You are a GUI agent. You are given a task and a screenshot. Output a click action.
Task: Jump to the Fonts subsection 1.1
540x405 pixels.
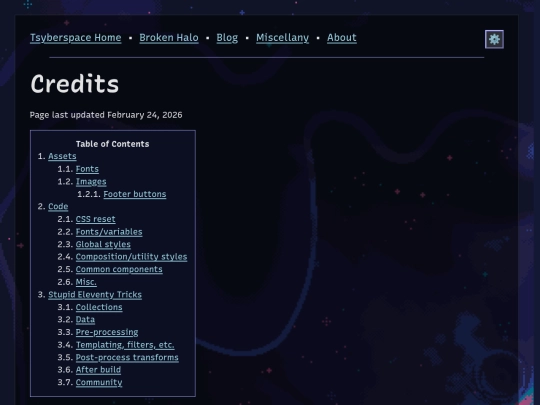click(87, 169)
